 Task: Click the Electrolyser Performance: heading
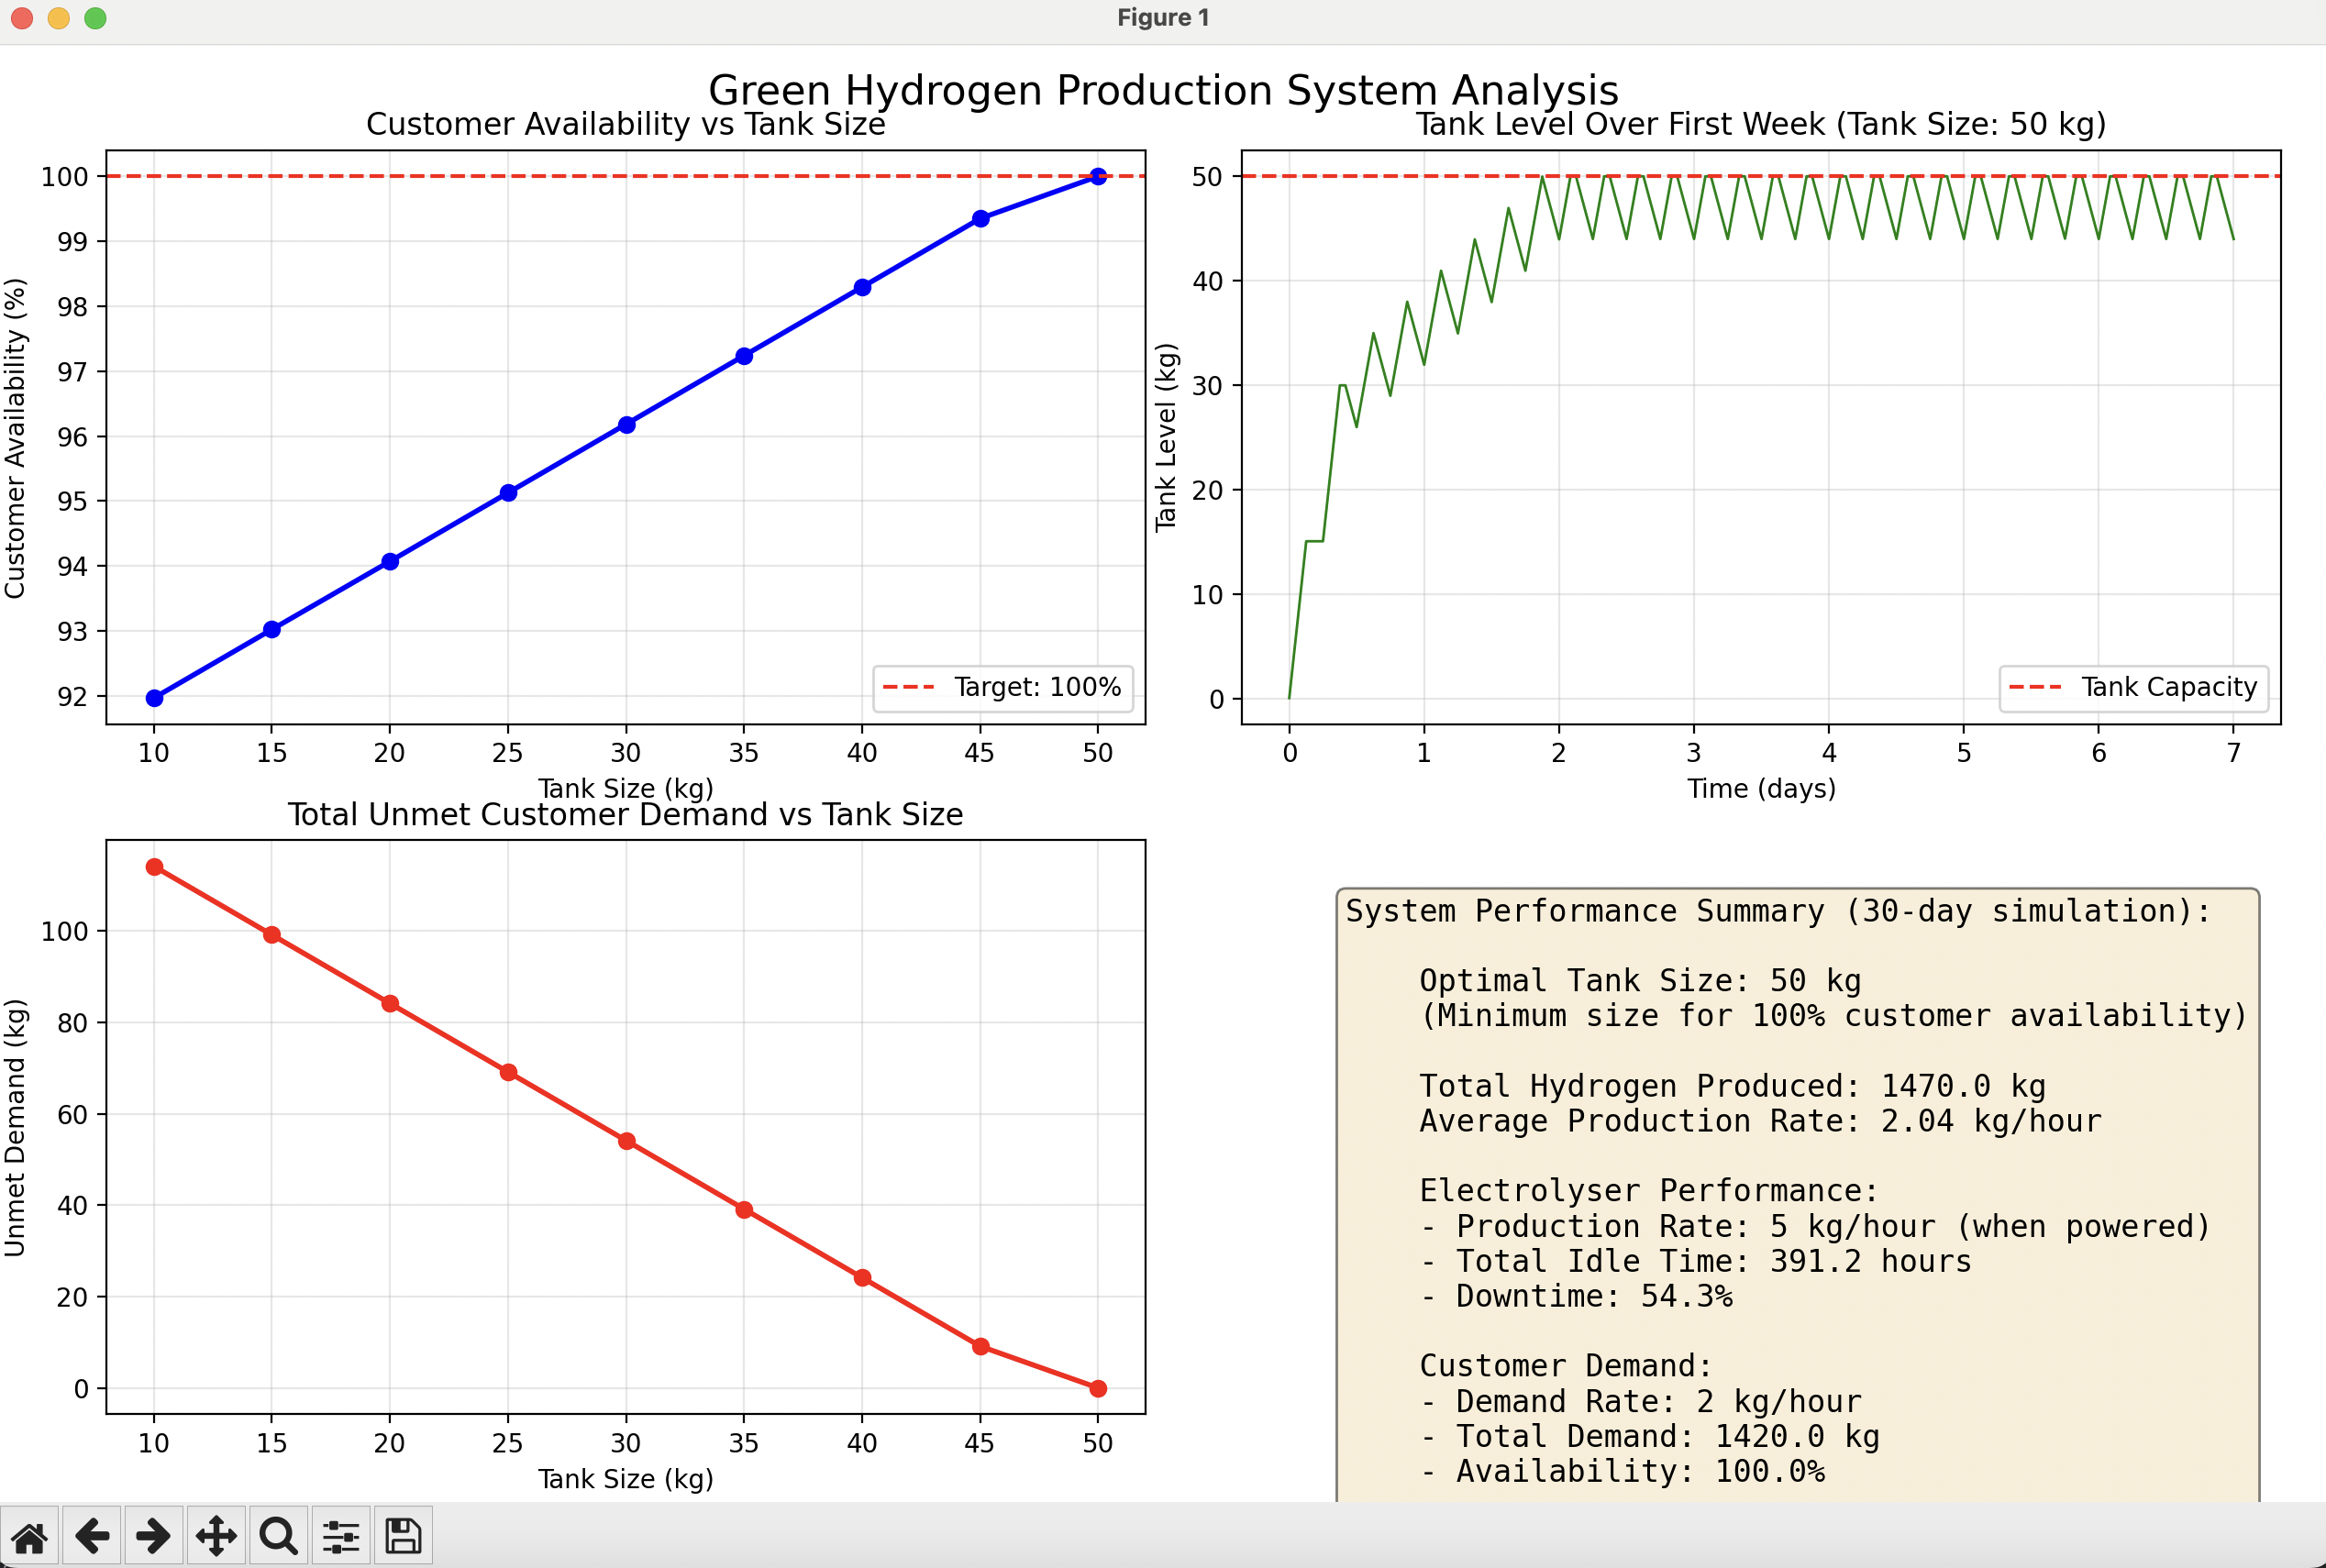point(1649,1191)
